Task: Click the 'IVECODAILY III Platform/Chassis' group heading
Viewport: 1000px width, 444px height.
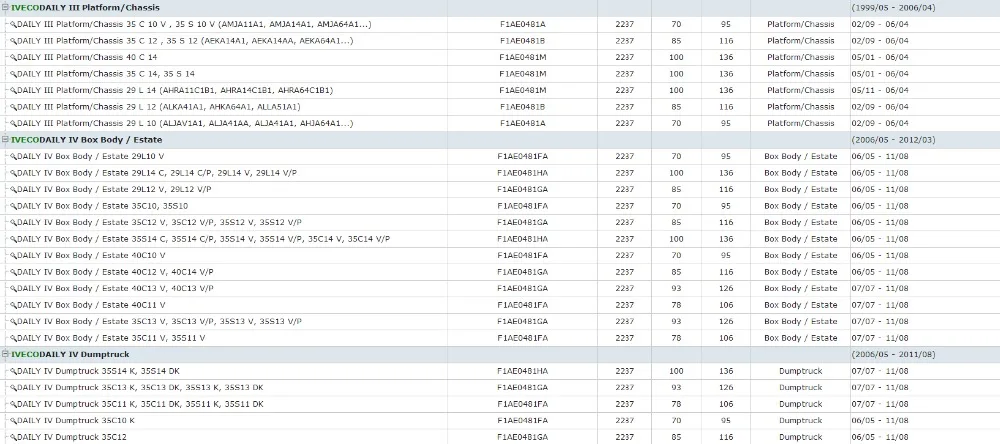Action: click(x=85, y=8)
